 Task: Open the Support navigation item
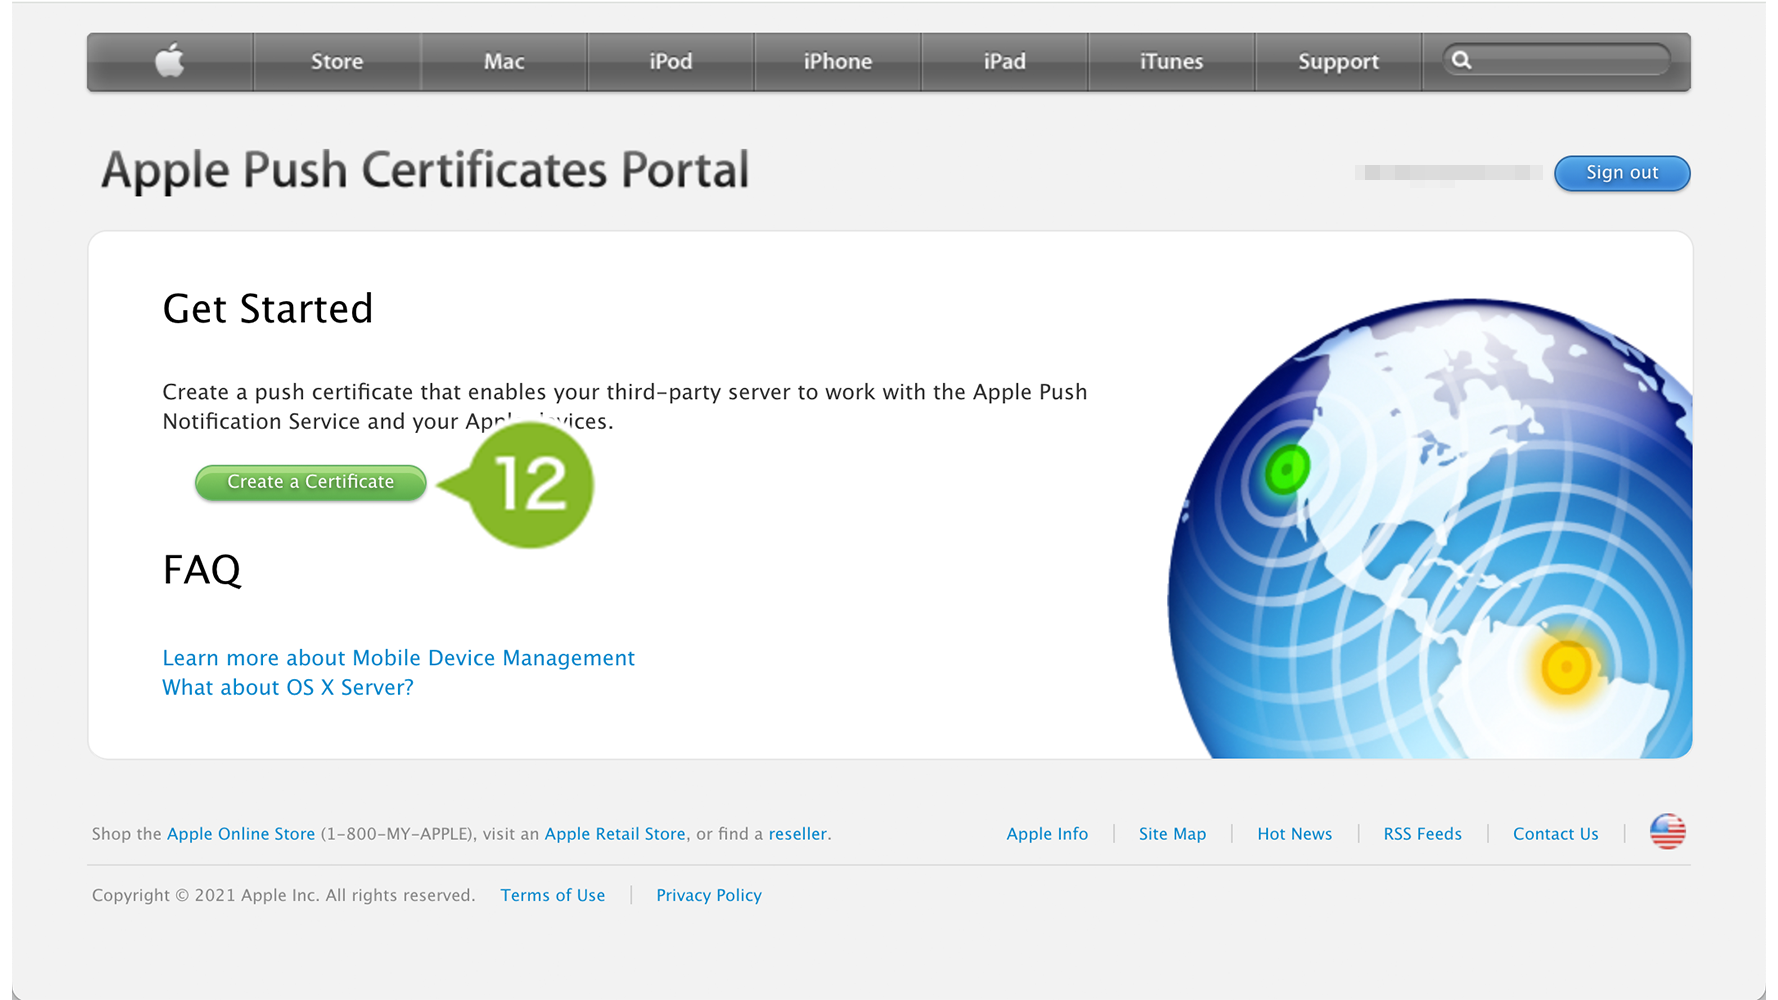point(1338,62)
